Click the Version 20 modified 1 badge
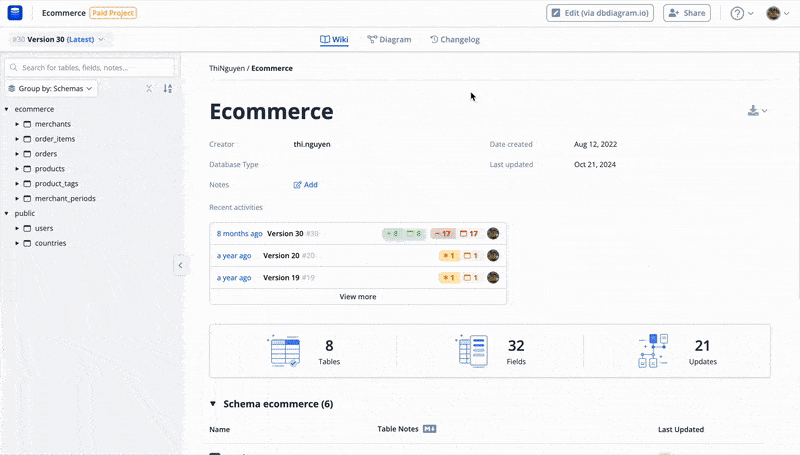The image size is (800, 455). click(x=449, y=256)
